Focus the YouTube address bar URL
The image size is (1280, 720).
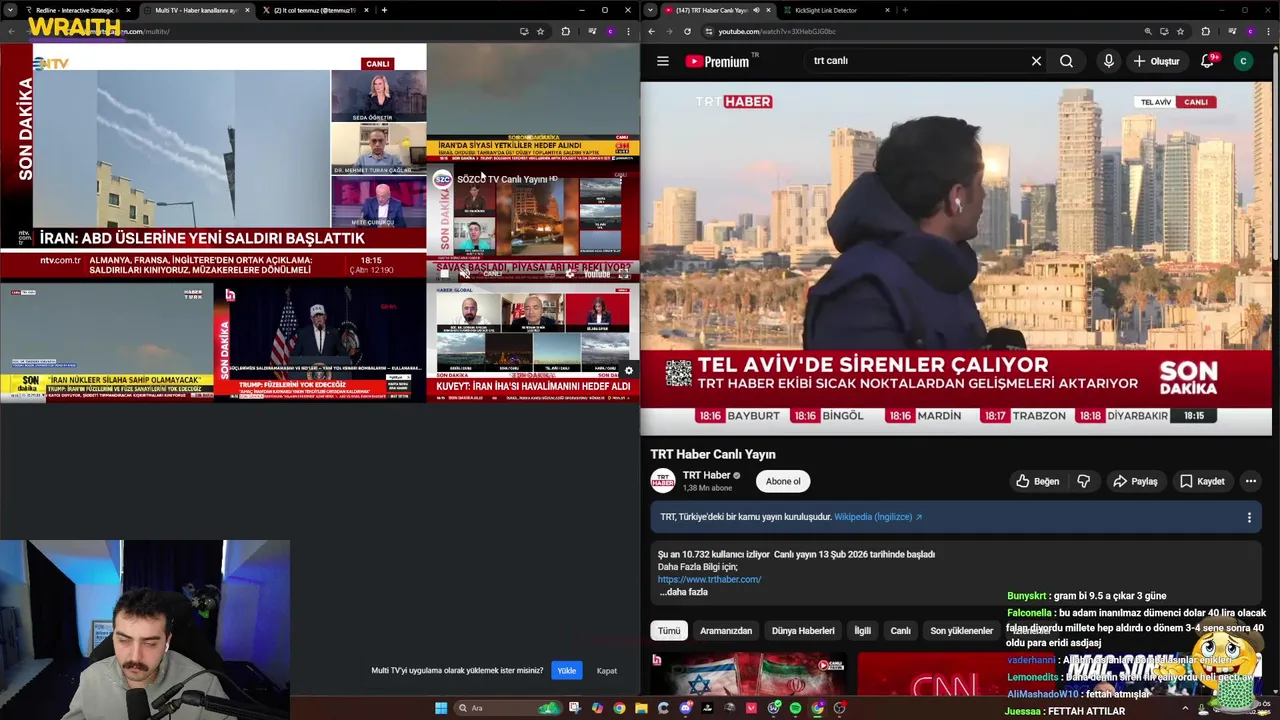(x=777, y=31)
